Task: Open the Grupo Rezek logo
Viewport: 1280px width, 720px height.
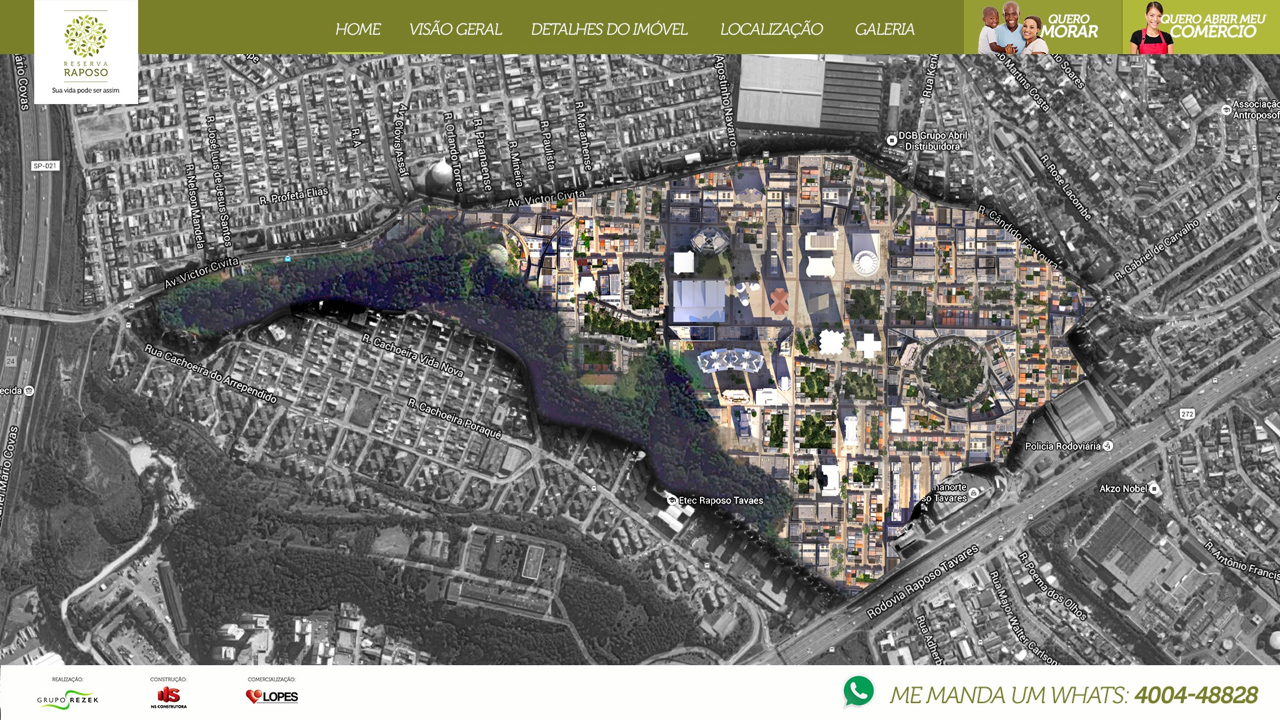Action: [67, 699]
